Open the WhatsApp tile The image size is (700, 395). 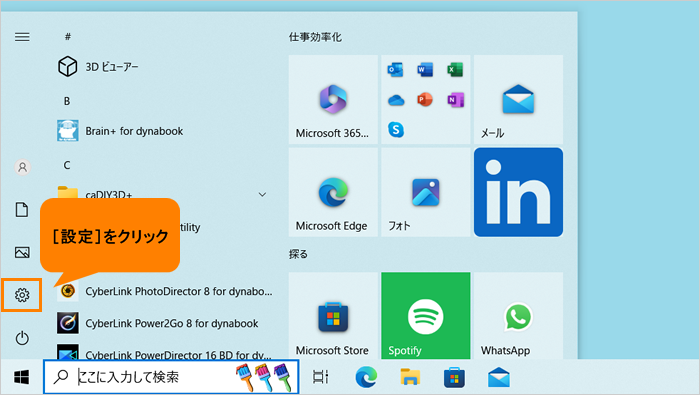(x=518, y=316)
